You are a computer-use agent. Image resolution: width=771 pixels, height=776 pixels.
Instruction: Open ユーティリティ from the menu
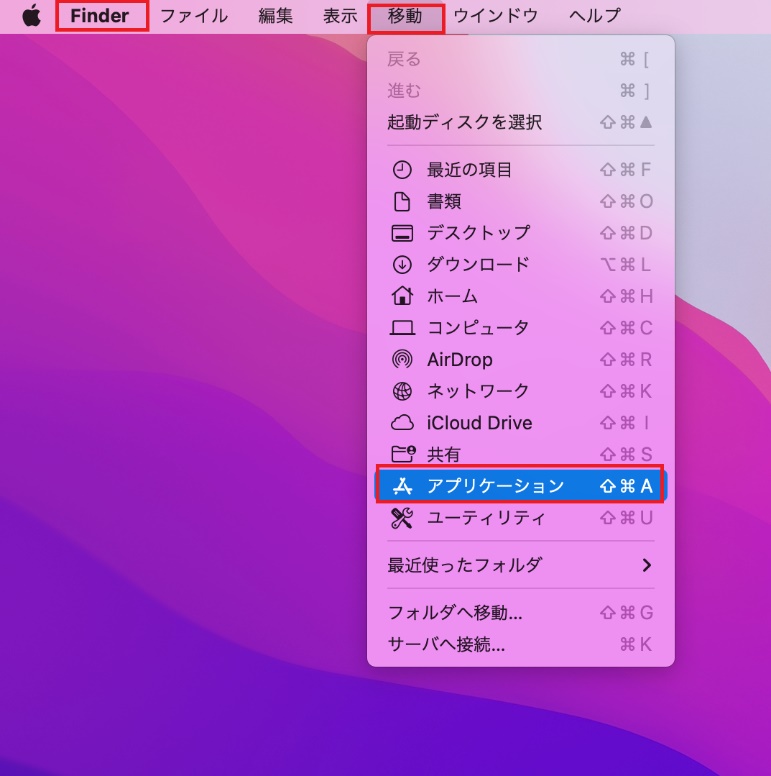[x=520, y=518]
